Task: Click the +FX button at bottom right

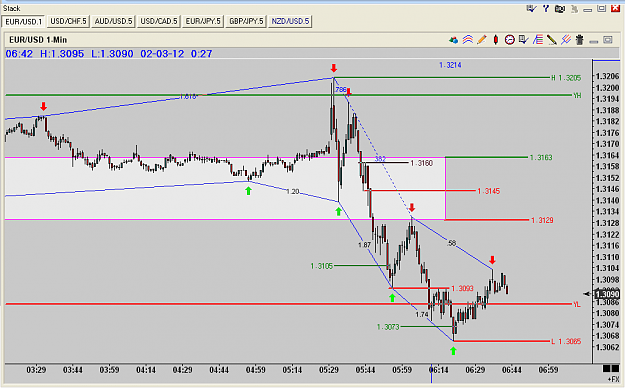Action: (612, 379)
